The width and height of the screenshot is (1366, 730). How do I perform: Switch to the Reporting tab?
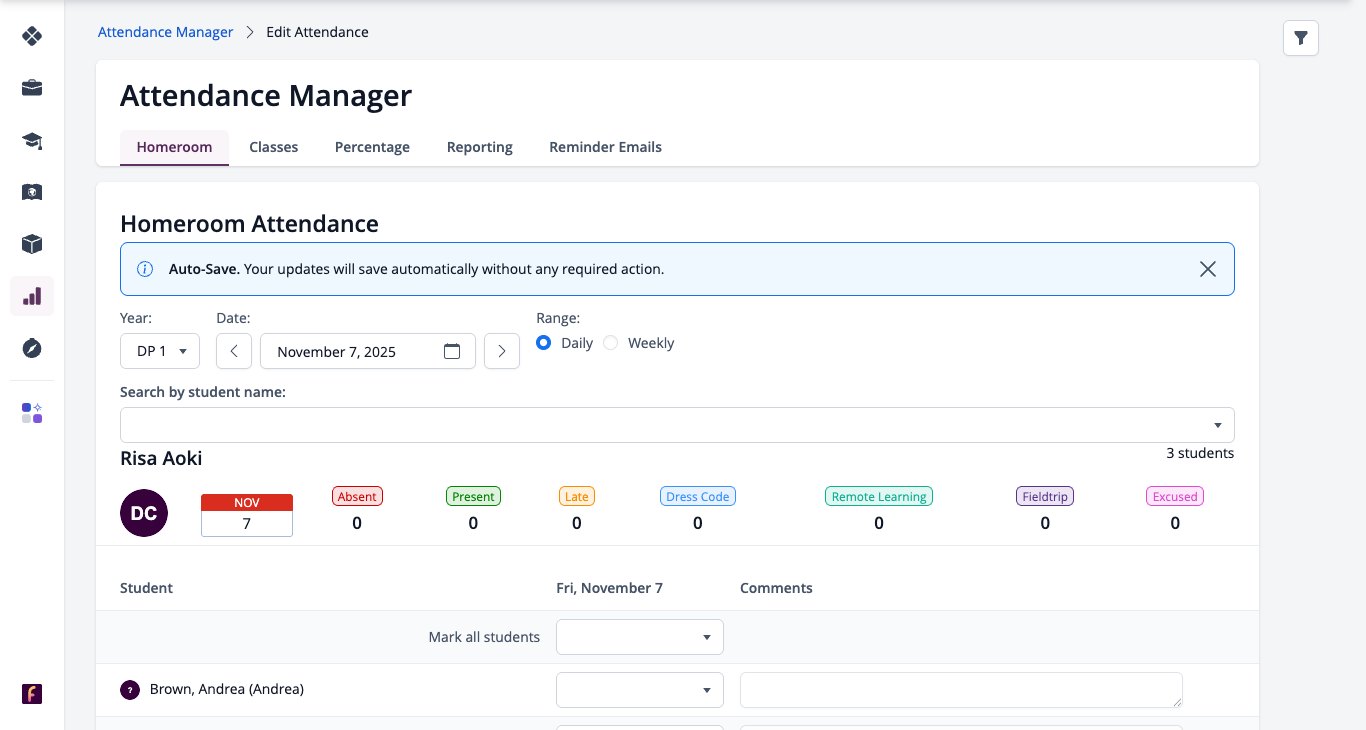click(480, 147)
